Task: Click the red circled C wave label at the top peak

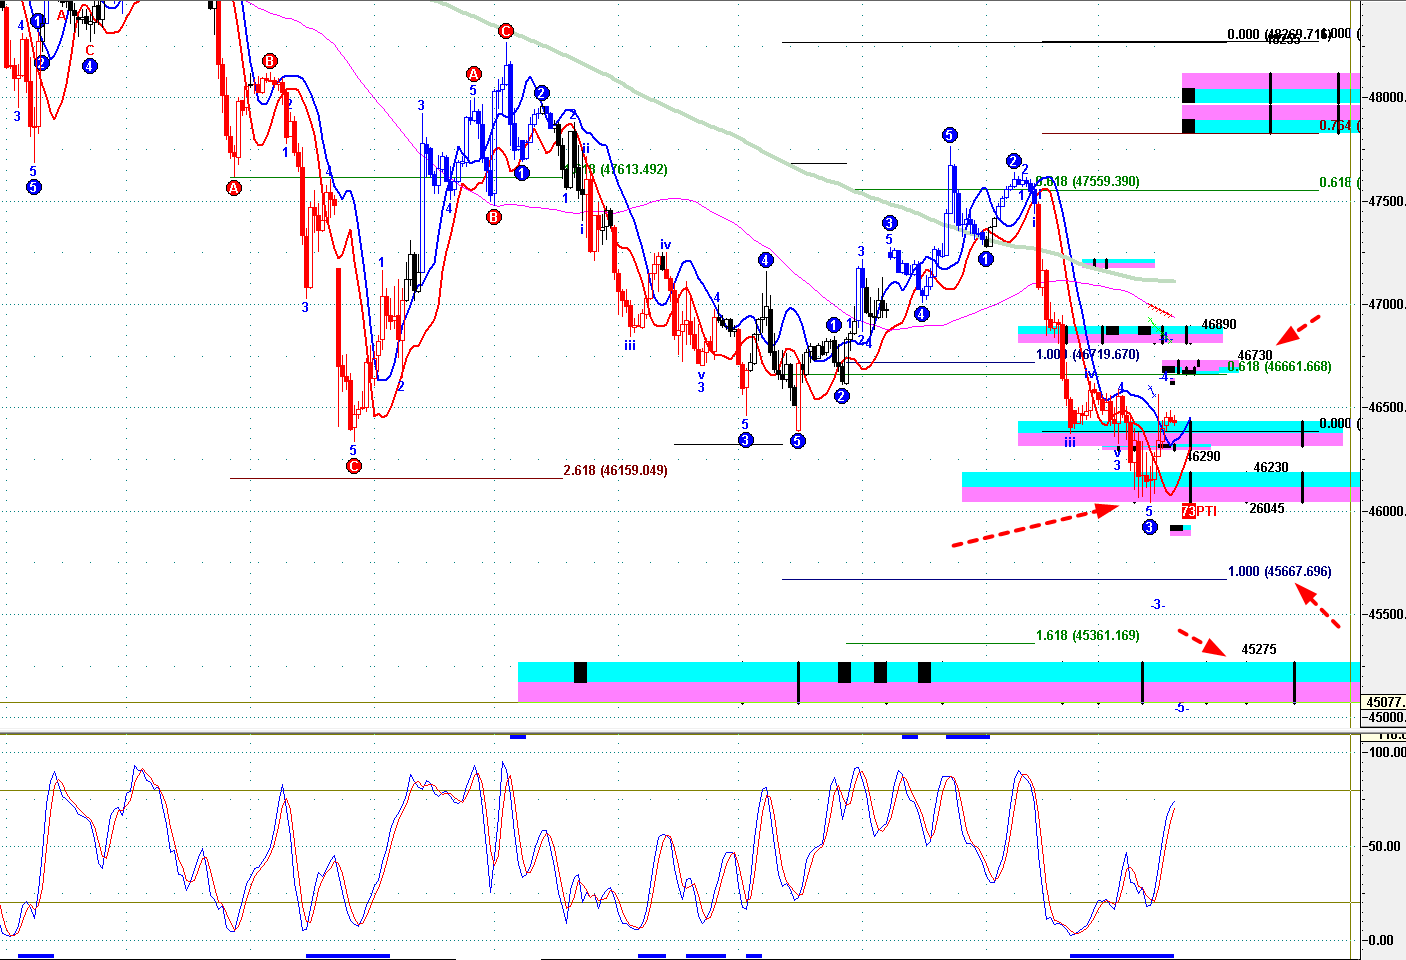Action: tap(506, 32)
